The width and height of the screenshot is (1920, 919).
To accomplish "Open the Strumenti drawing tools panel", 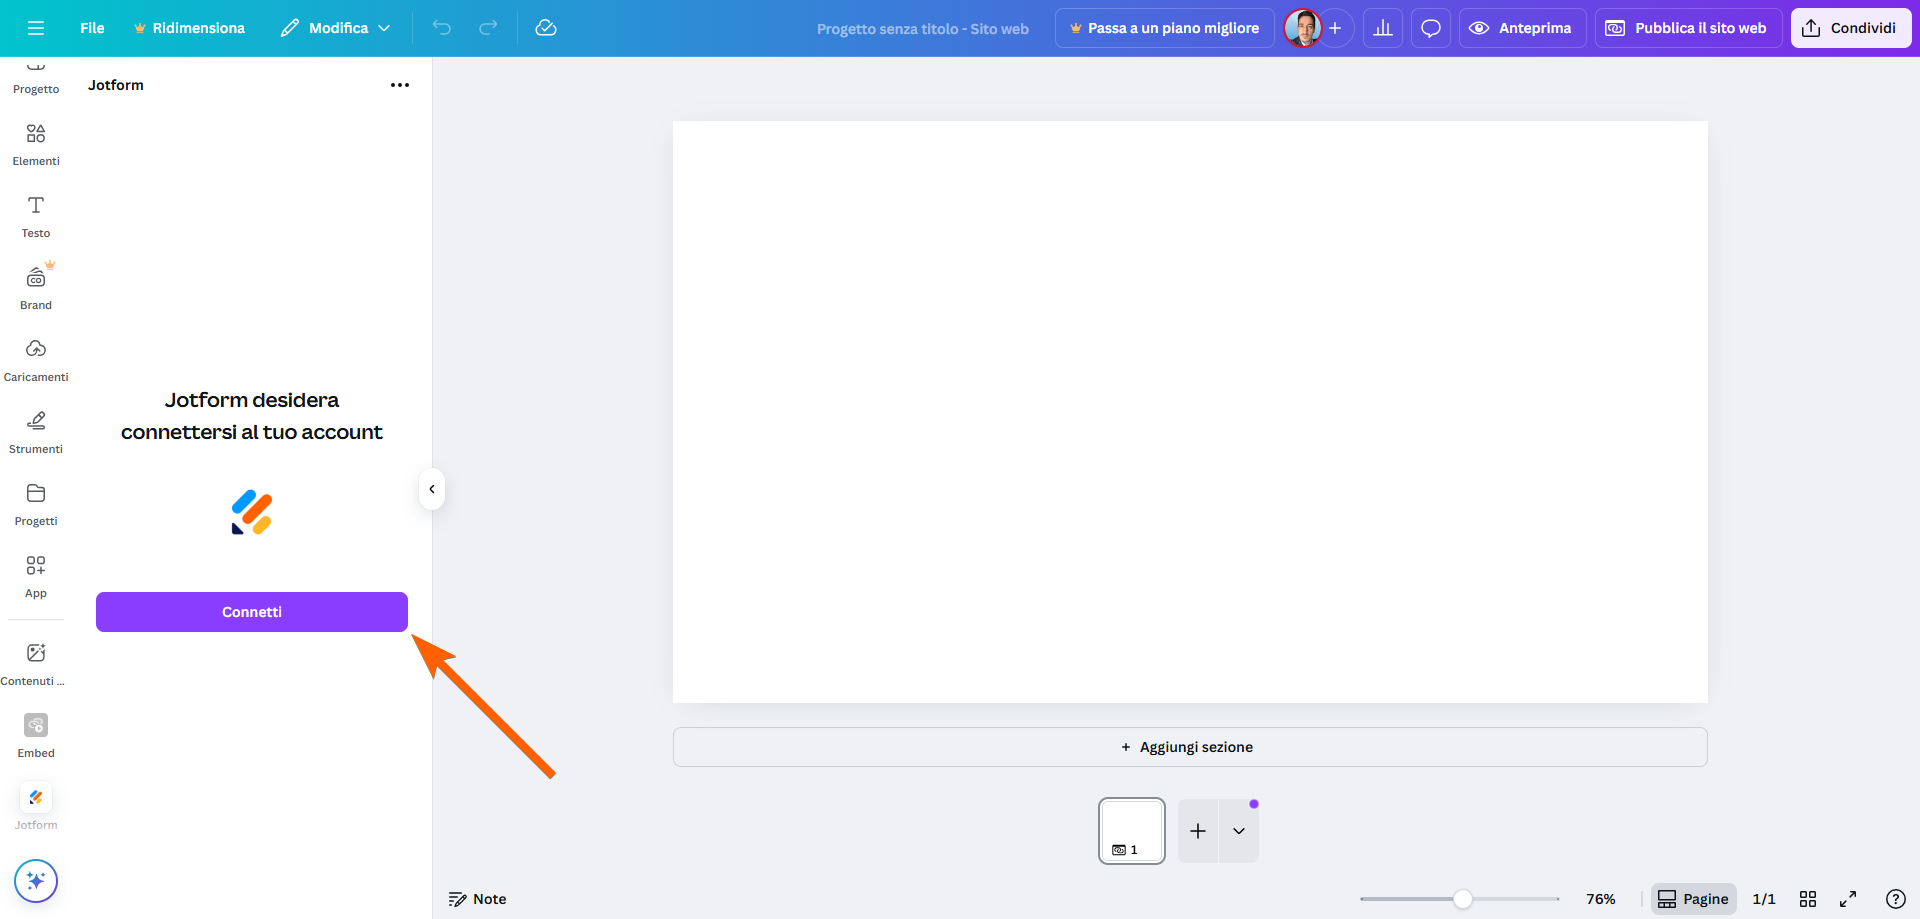I will [x=36, y=432].
